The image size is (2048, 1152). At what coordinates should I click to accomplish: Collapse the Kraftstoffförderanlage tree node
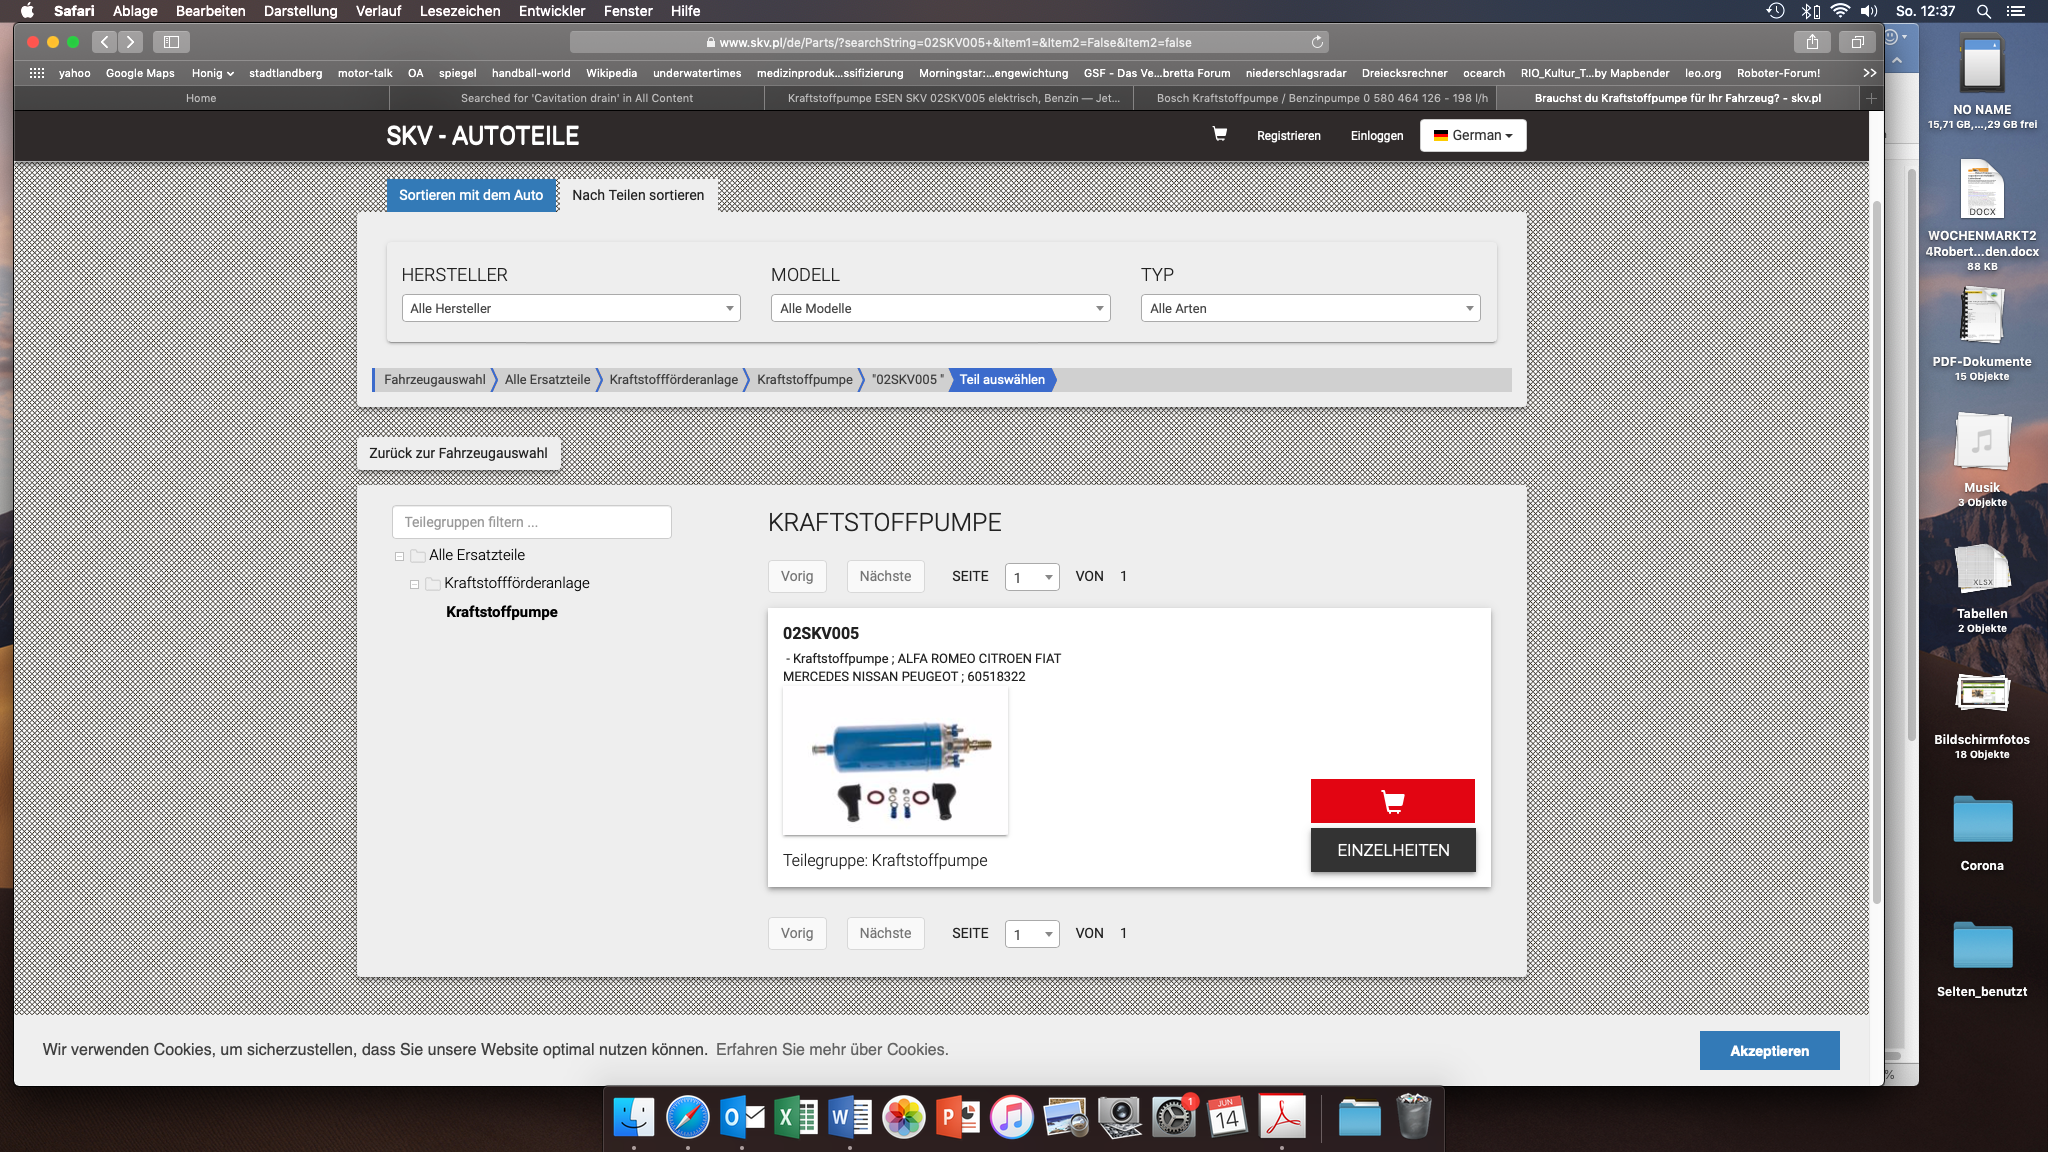414,584
